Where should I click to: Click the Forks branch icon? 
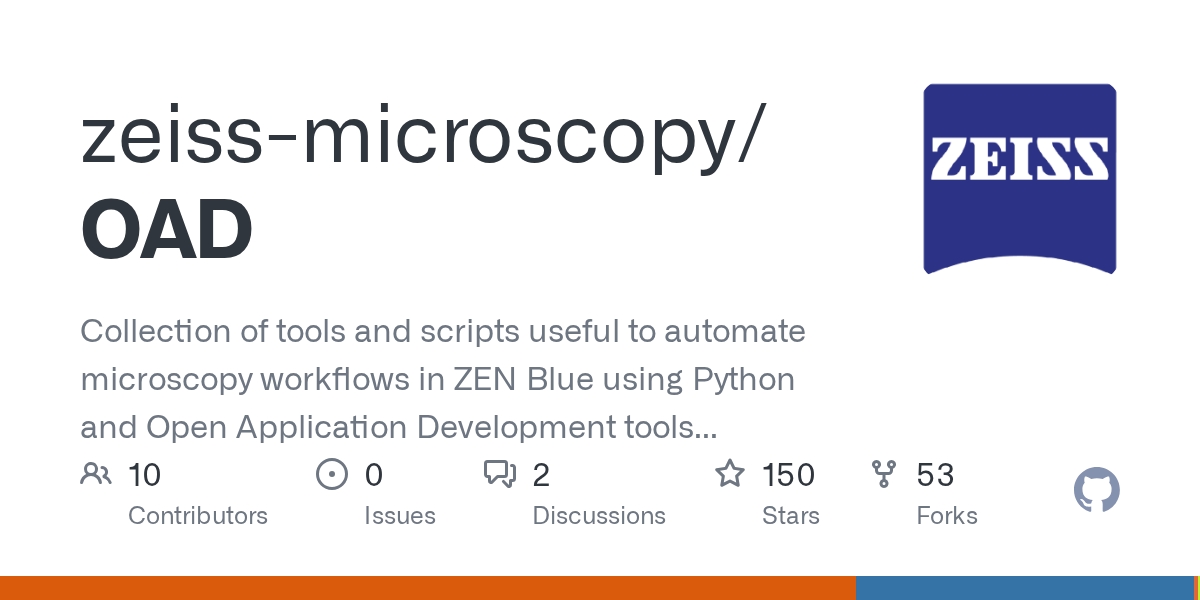(884, 474)
